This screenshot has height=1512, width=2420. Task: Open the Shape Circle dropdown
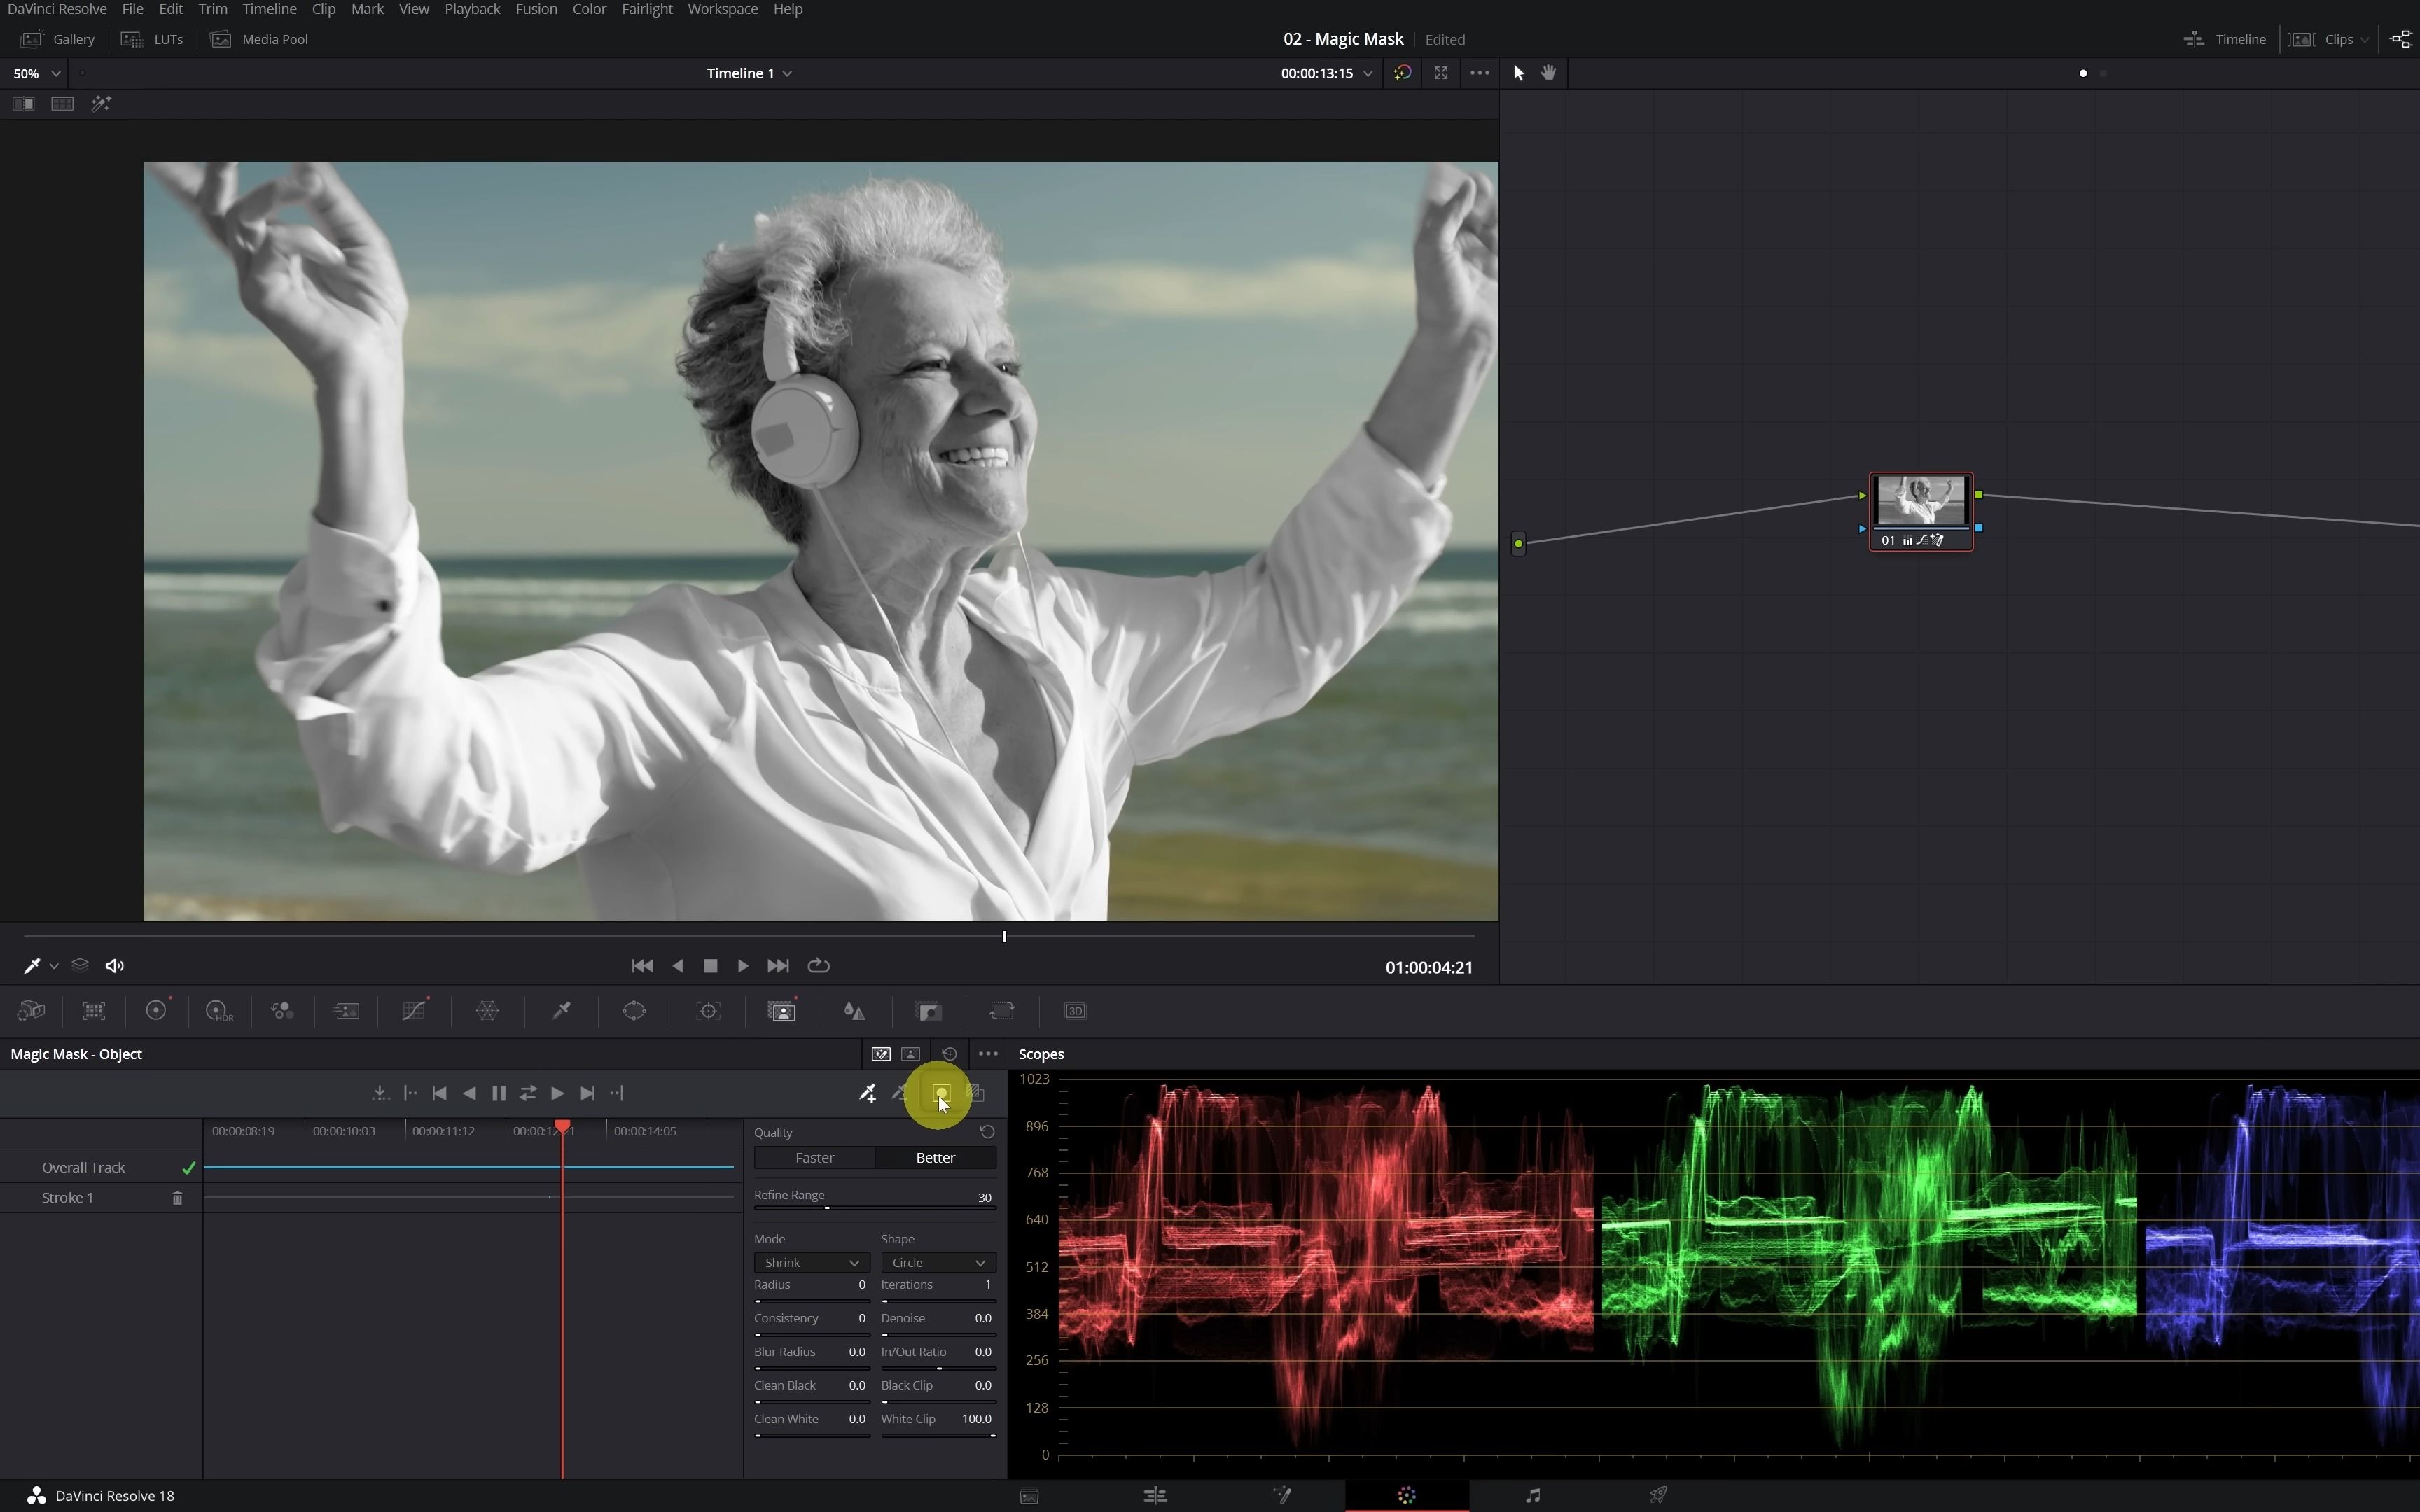937,1263
